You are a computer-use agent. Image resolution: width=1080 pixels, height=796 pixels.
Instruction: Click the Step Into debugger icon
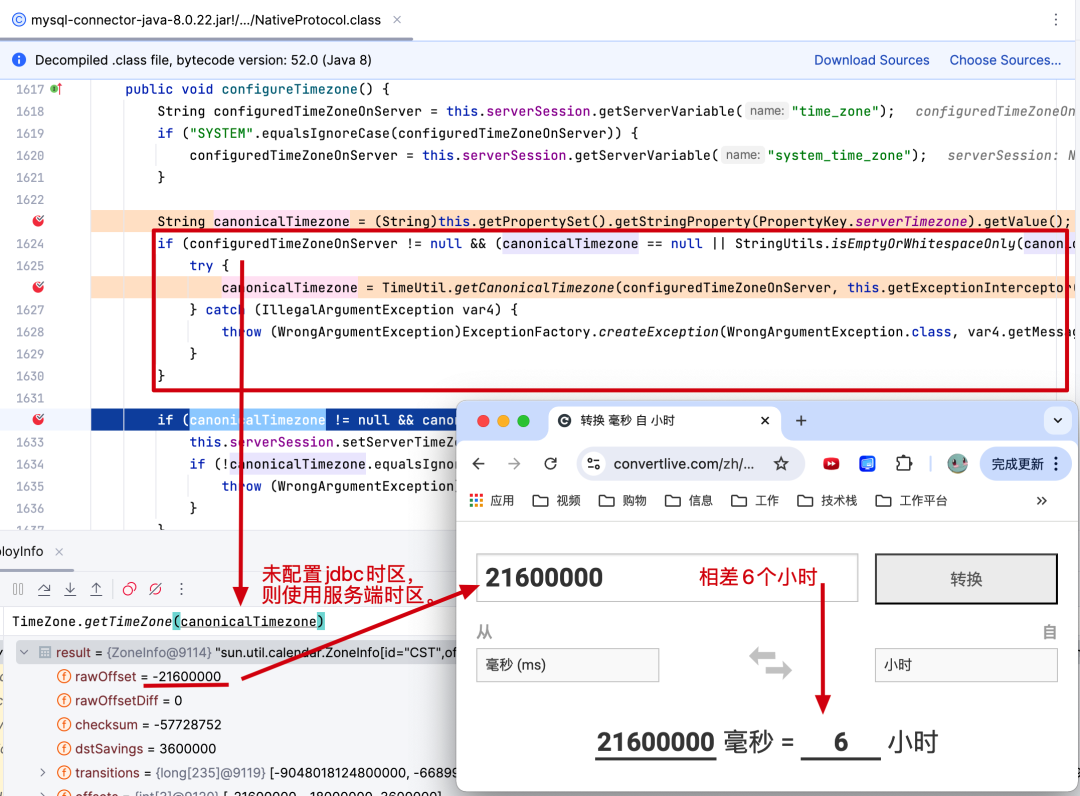70,589
